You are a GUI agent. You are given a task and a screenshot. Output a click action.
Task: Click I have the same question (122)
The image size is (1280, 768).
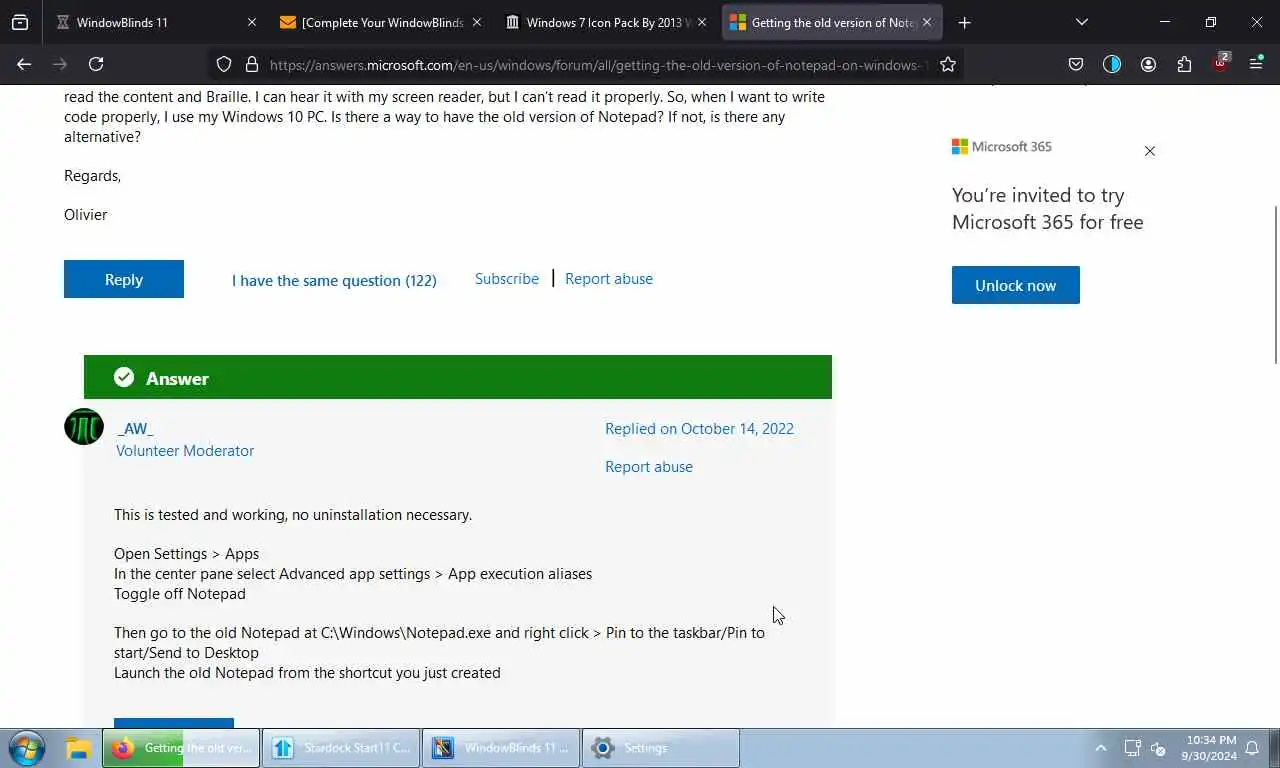click(x=334, y=280)
